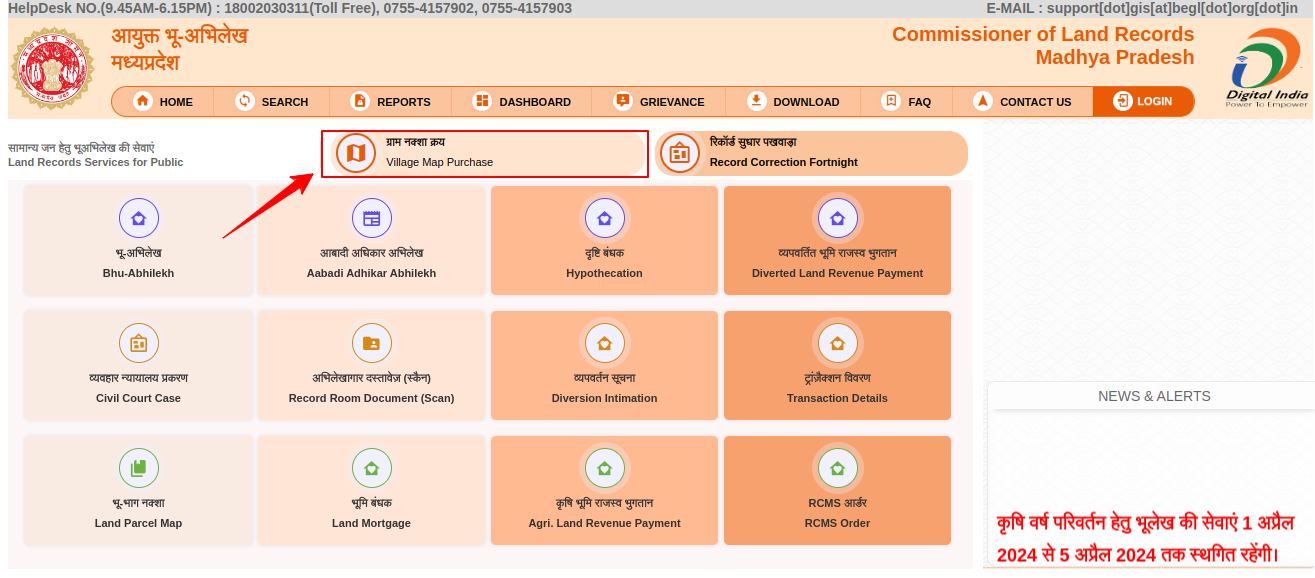The image size is (1315, 578).
Task: Click the Land Parcel Map icon
Action: point(138,468)
